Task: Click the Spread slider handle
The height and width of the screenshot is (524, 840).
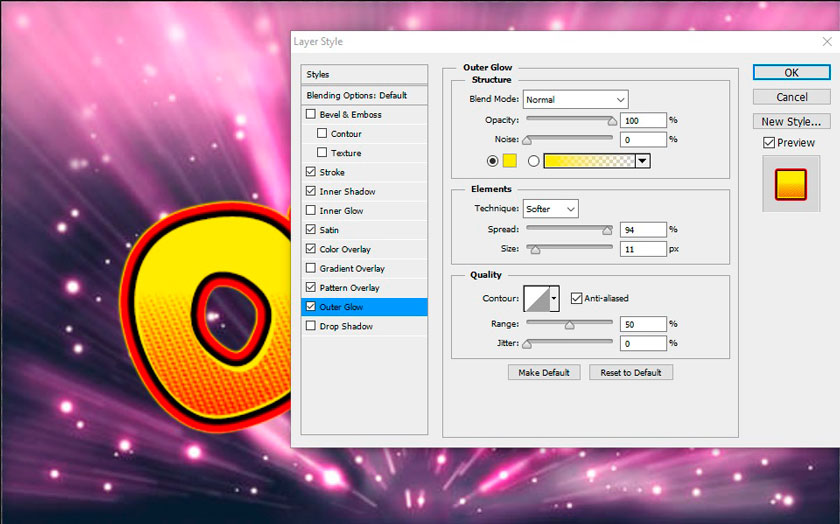Action: [x=607, y=231]
